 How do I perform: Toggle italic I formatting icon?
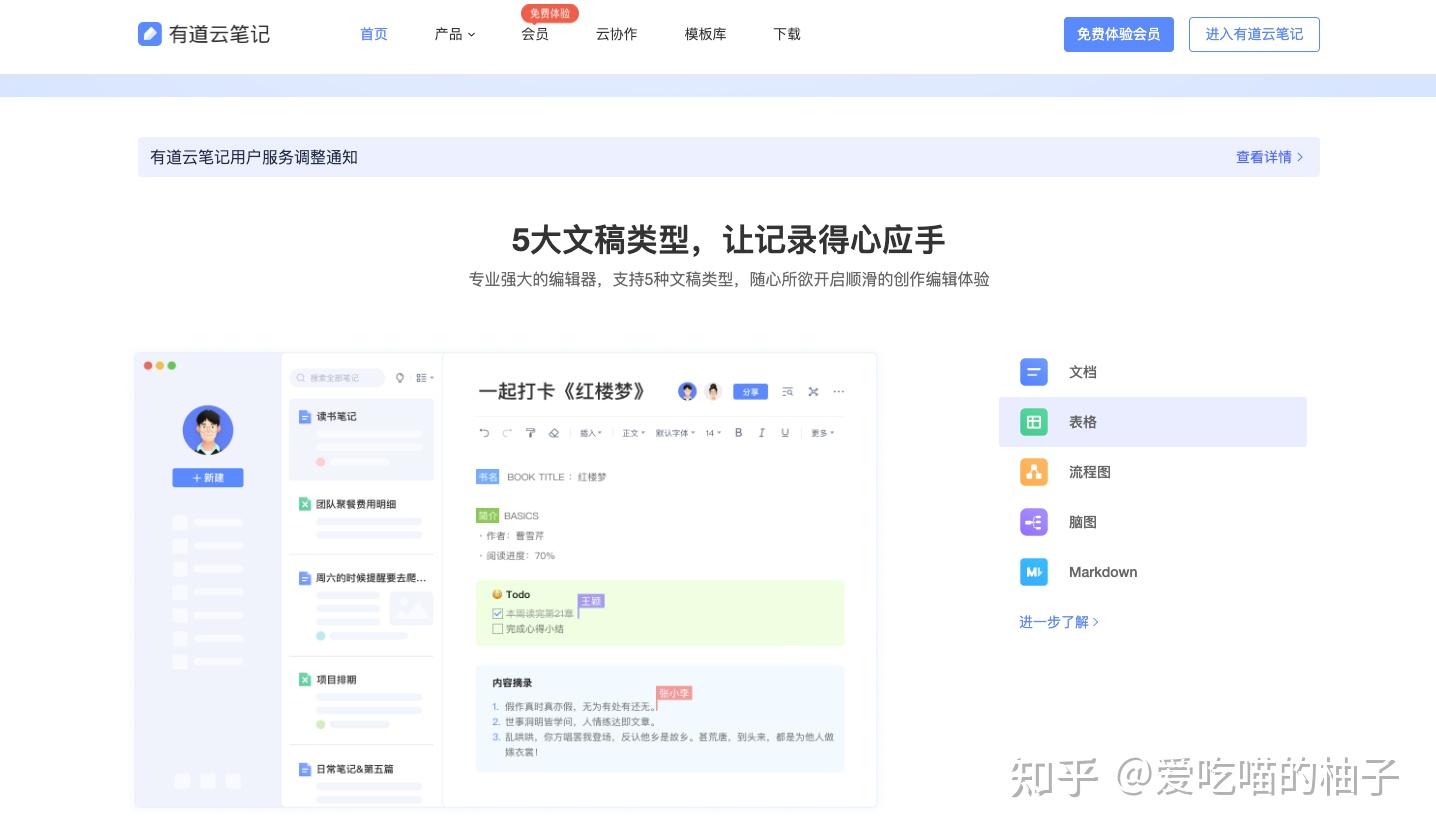tap(762, 433)
